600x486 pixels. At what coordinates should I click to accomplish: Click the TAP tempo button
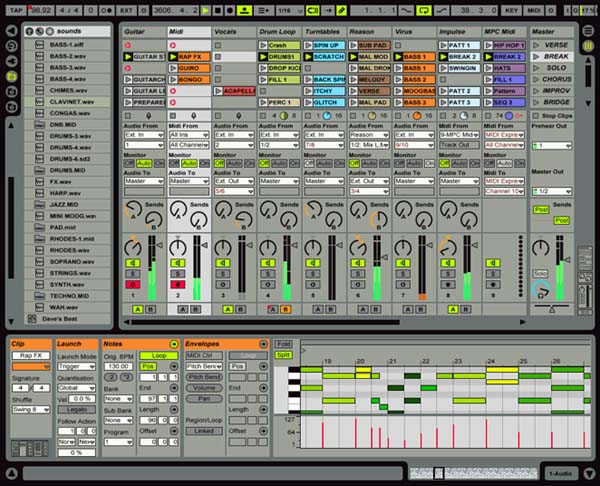click(16, 10)
